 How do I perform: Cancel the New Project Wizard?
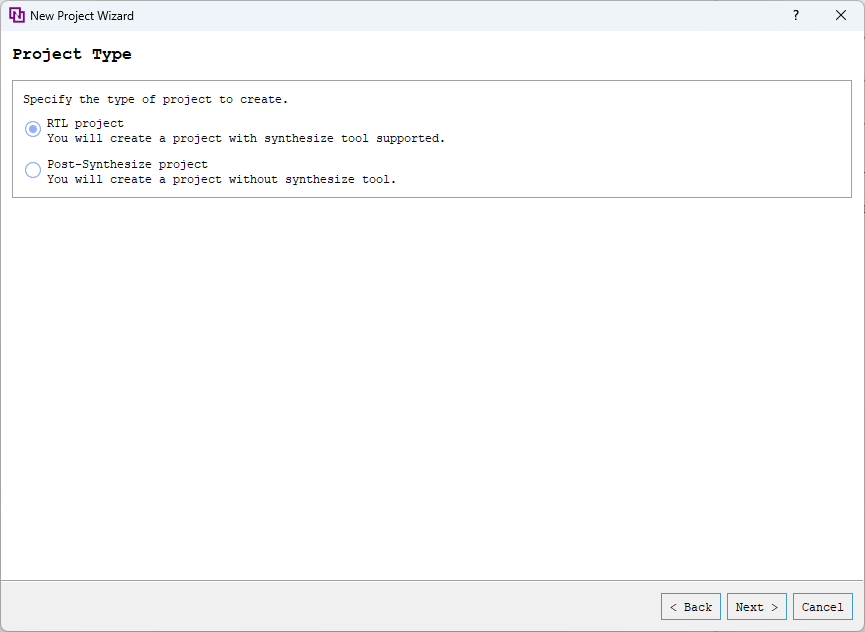pos(822,606)
